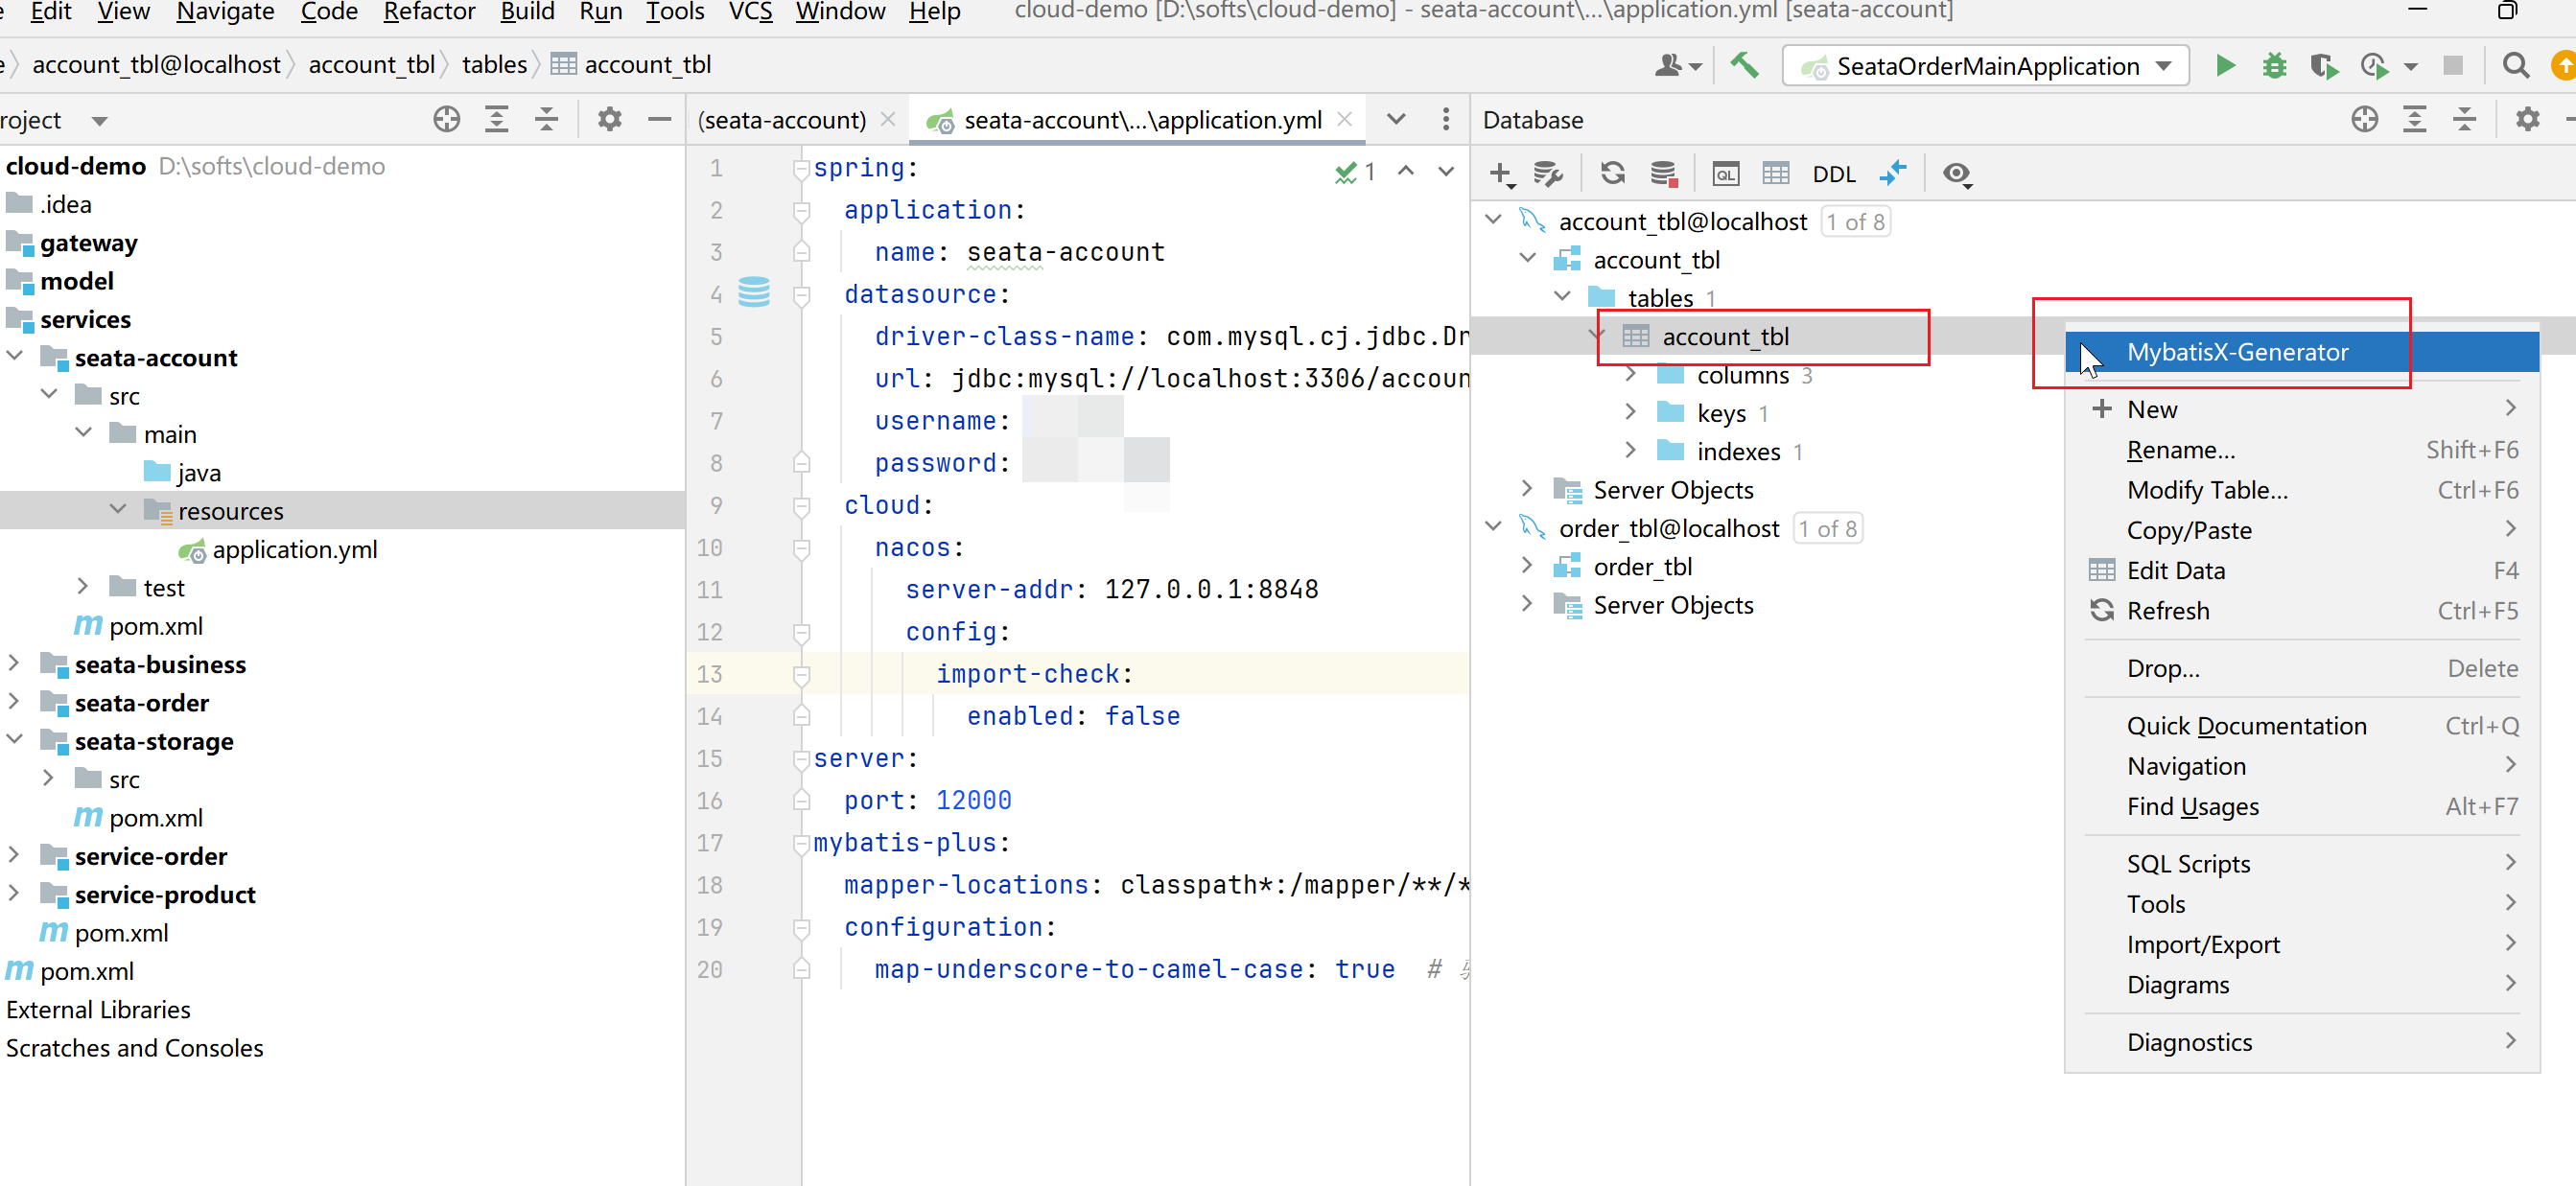Select Drop... in context menu
Screen dimensions: 2576x1186
[2302, 668]
